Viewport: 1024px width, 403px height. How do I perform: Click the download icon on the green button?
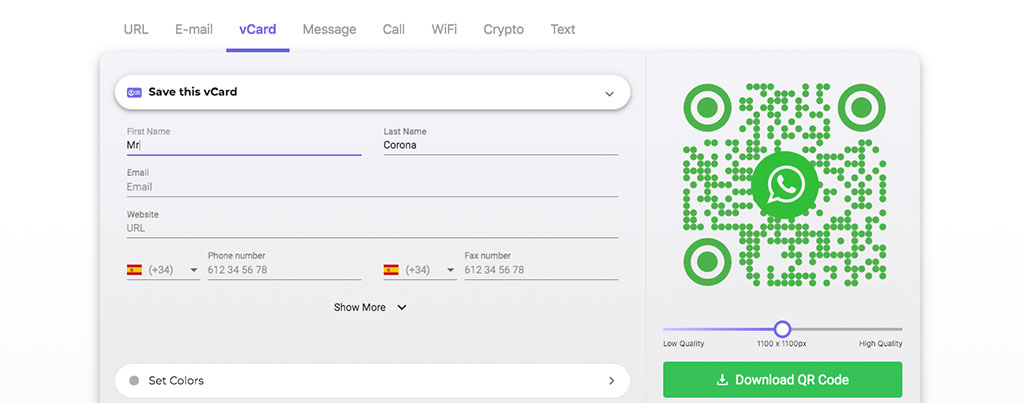click(722, 380)
